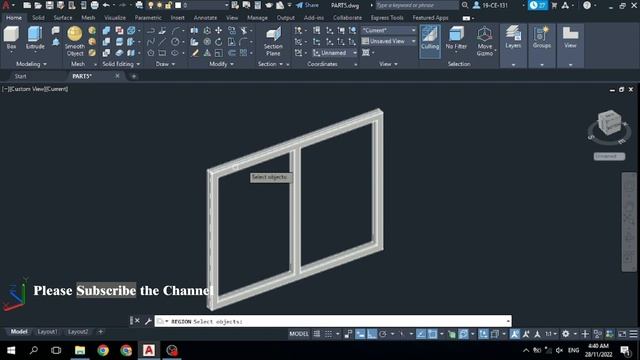Click the Start drawing tab

point(20,76)
